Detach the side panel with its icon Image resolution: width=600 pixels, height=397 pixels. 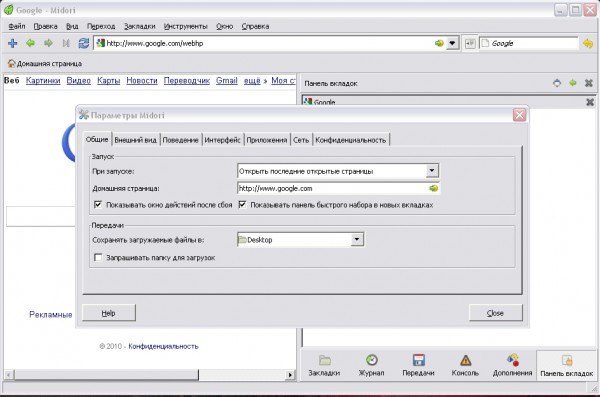[557, 83]
